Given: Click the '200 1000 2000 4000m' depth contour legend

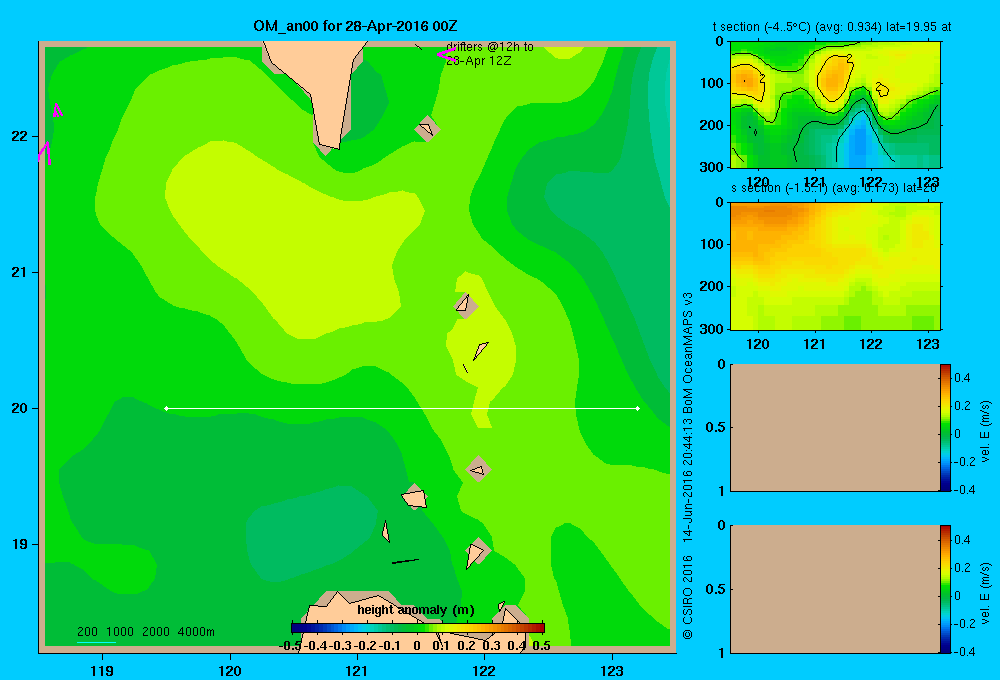Looking at the screenshot, I should click(145, 632).
